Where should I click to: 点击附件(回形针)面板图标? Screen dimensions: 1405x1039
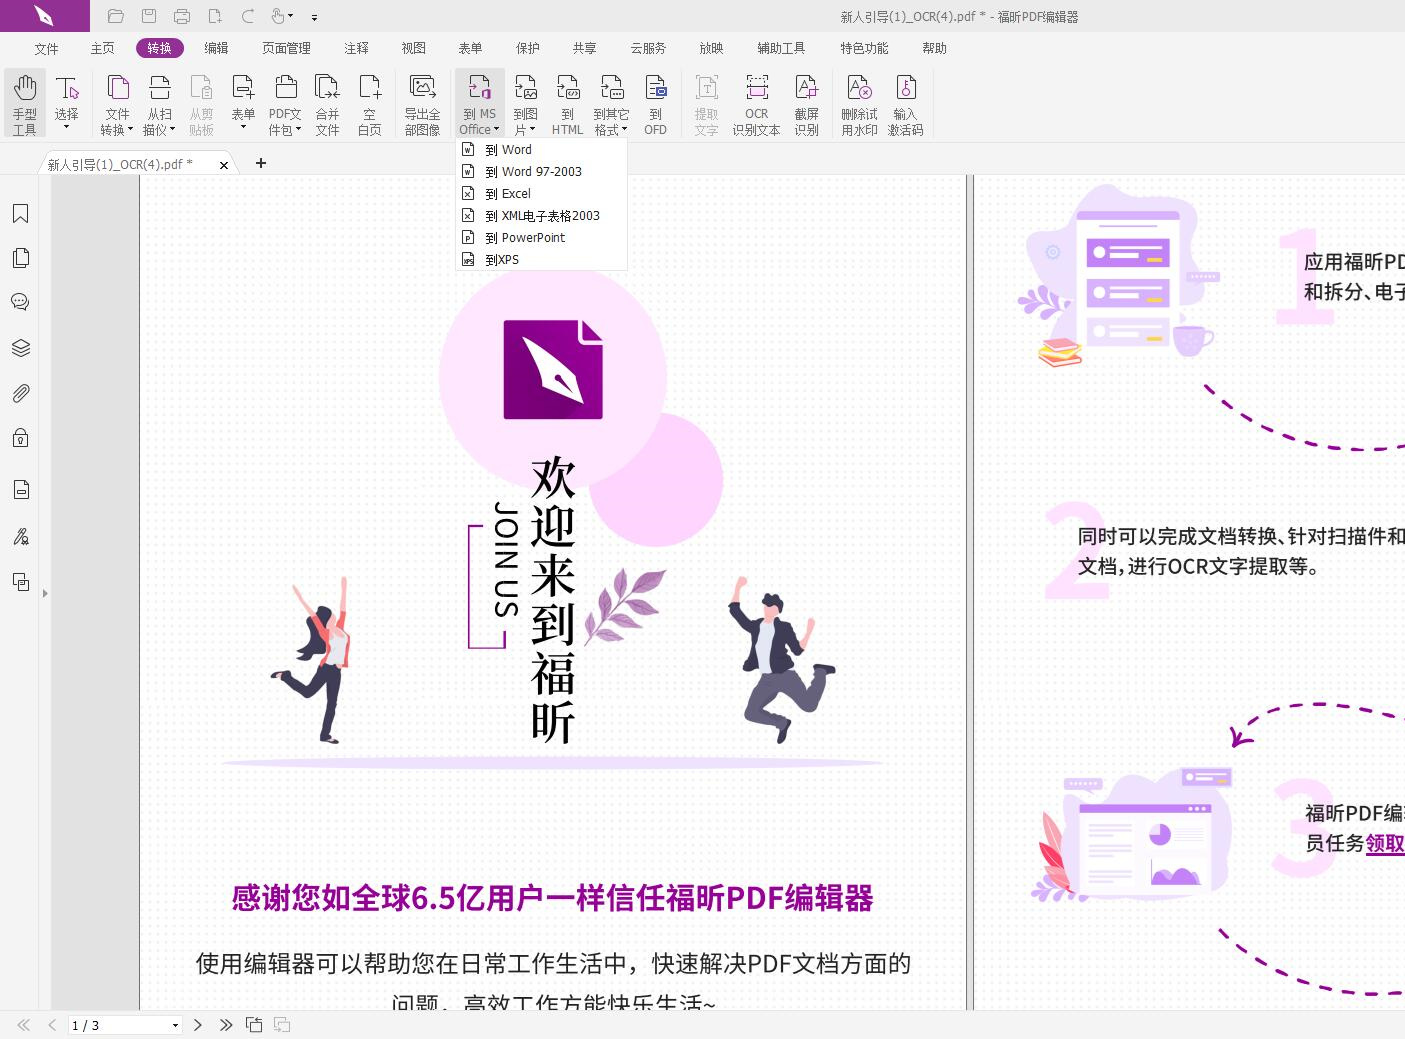pyautogui.click(x=21, y=392)
